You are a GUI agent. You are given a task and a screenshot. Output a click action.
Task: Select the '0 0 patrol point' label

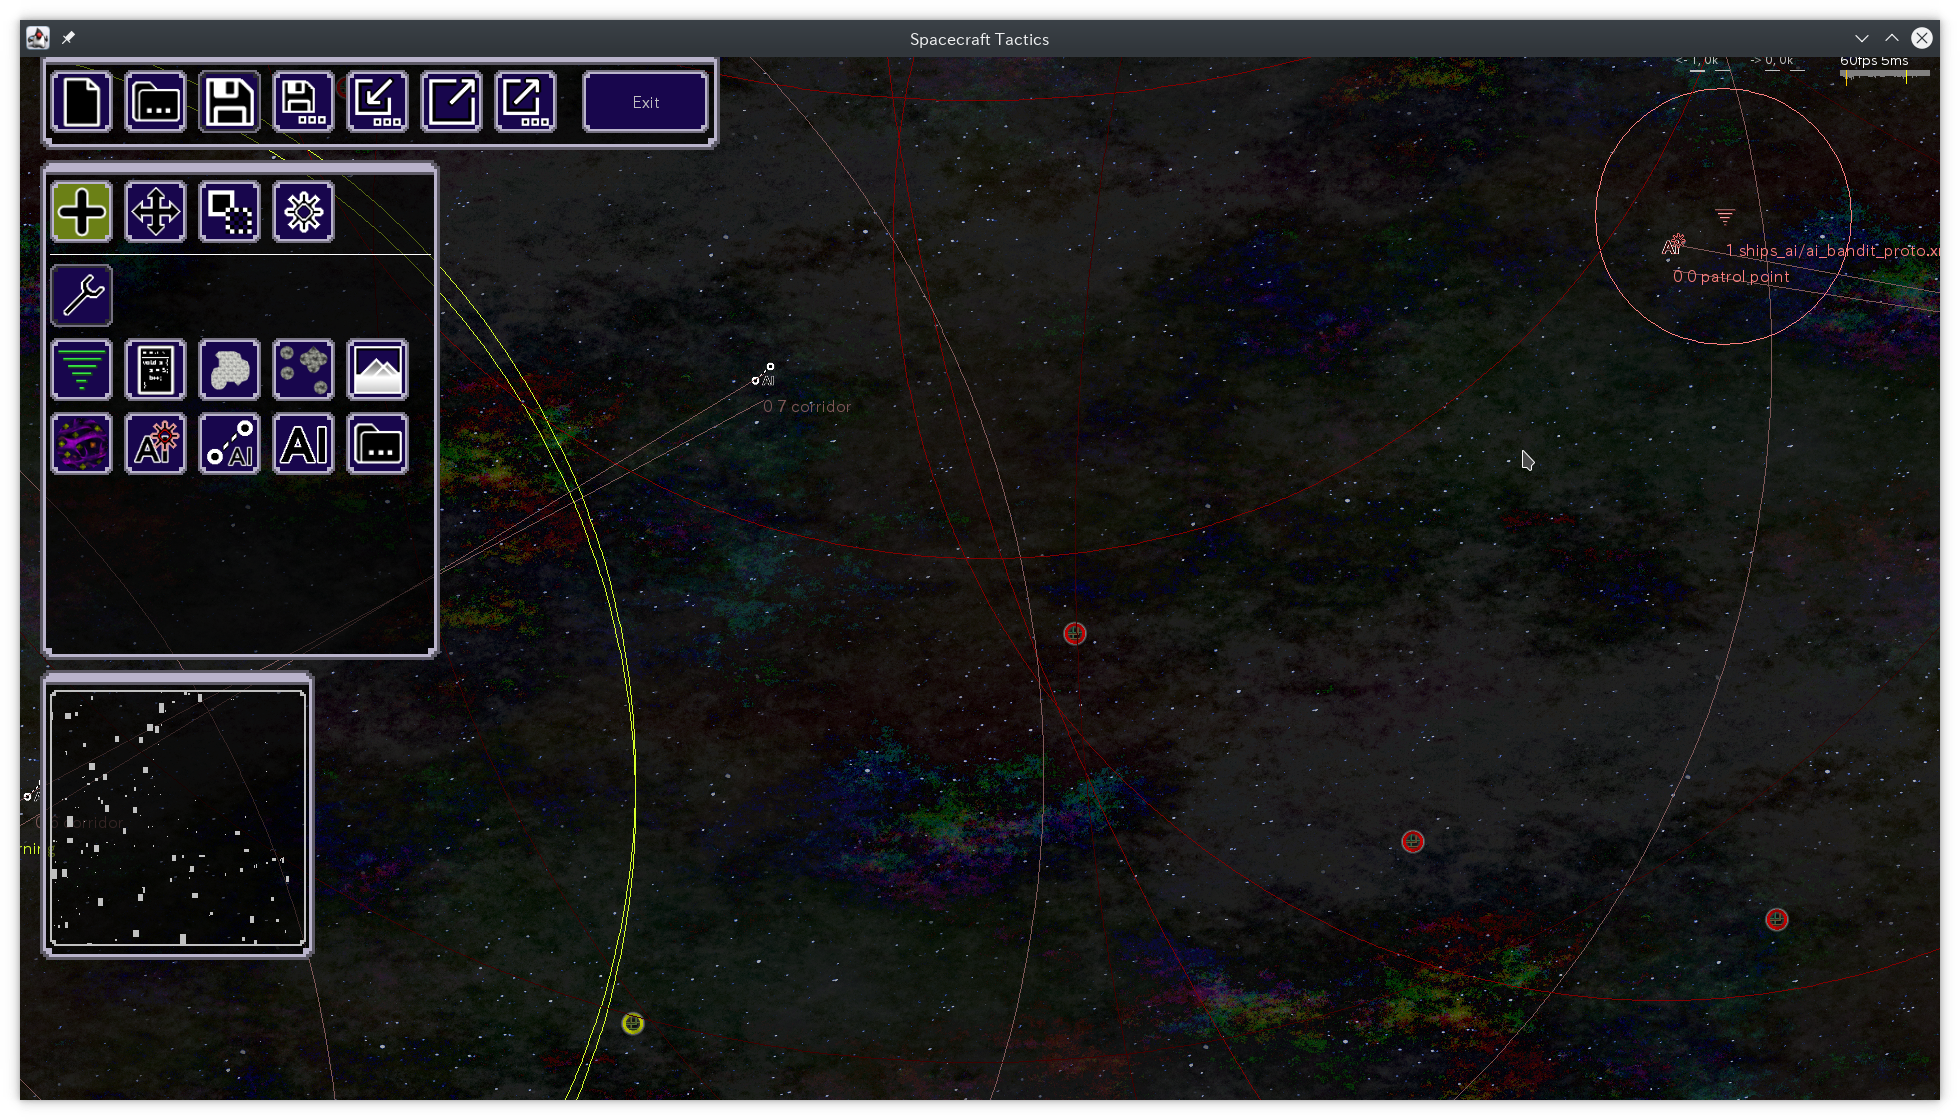pyautogui.click(x=1731, y=277)
